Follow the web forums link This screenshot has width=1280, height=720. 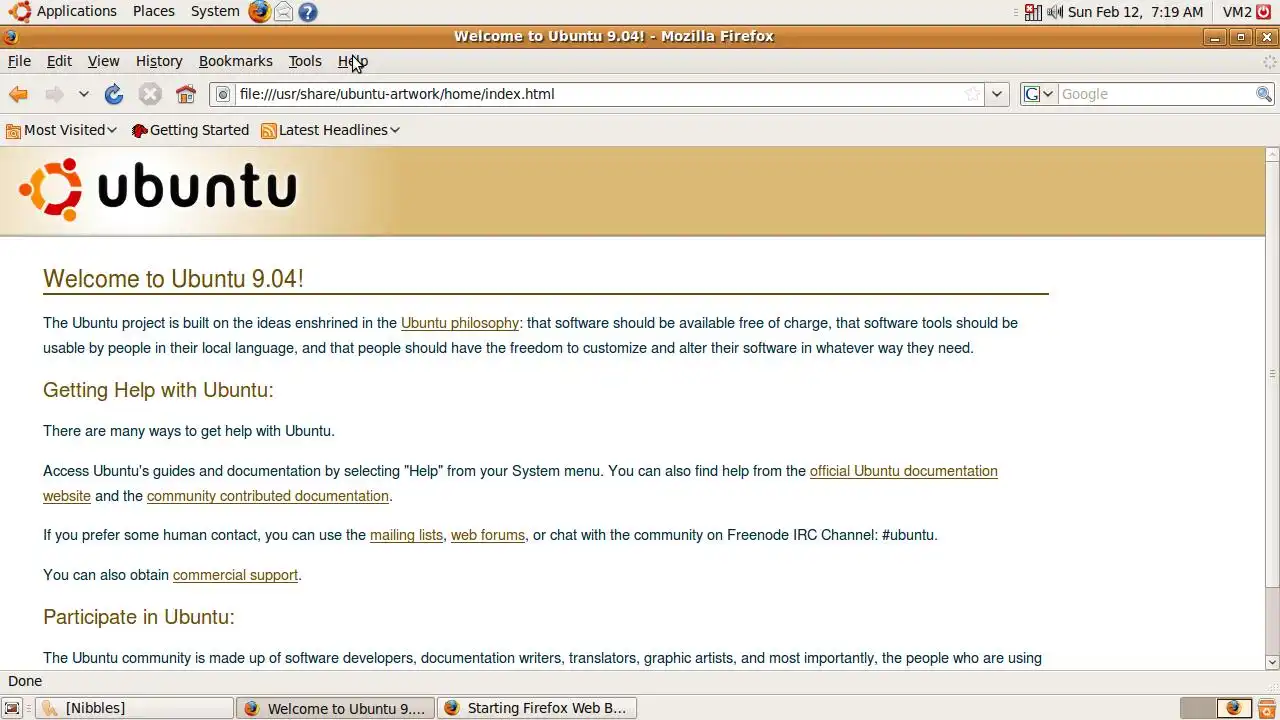487,535
